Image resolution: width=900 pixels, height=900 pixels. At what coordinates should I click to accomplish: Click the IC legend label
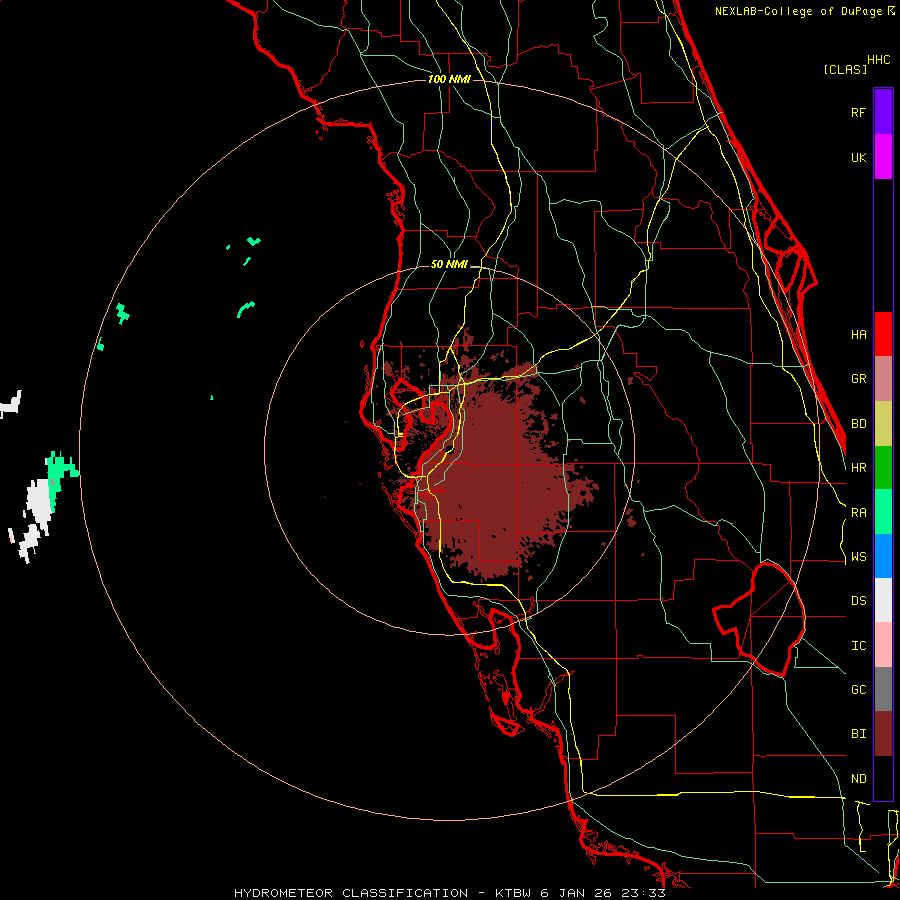click(858, 646)
